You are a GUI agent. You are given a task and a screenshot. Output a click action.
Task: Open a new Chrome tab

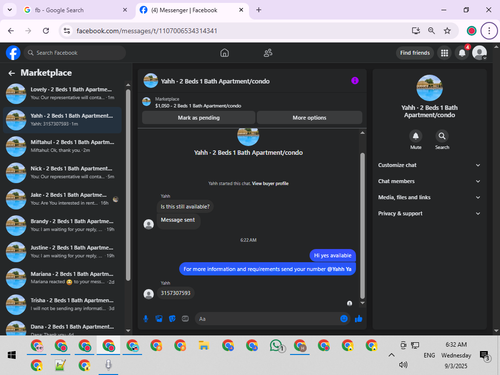click(259, 10)
